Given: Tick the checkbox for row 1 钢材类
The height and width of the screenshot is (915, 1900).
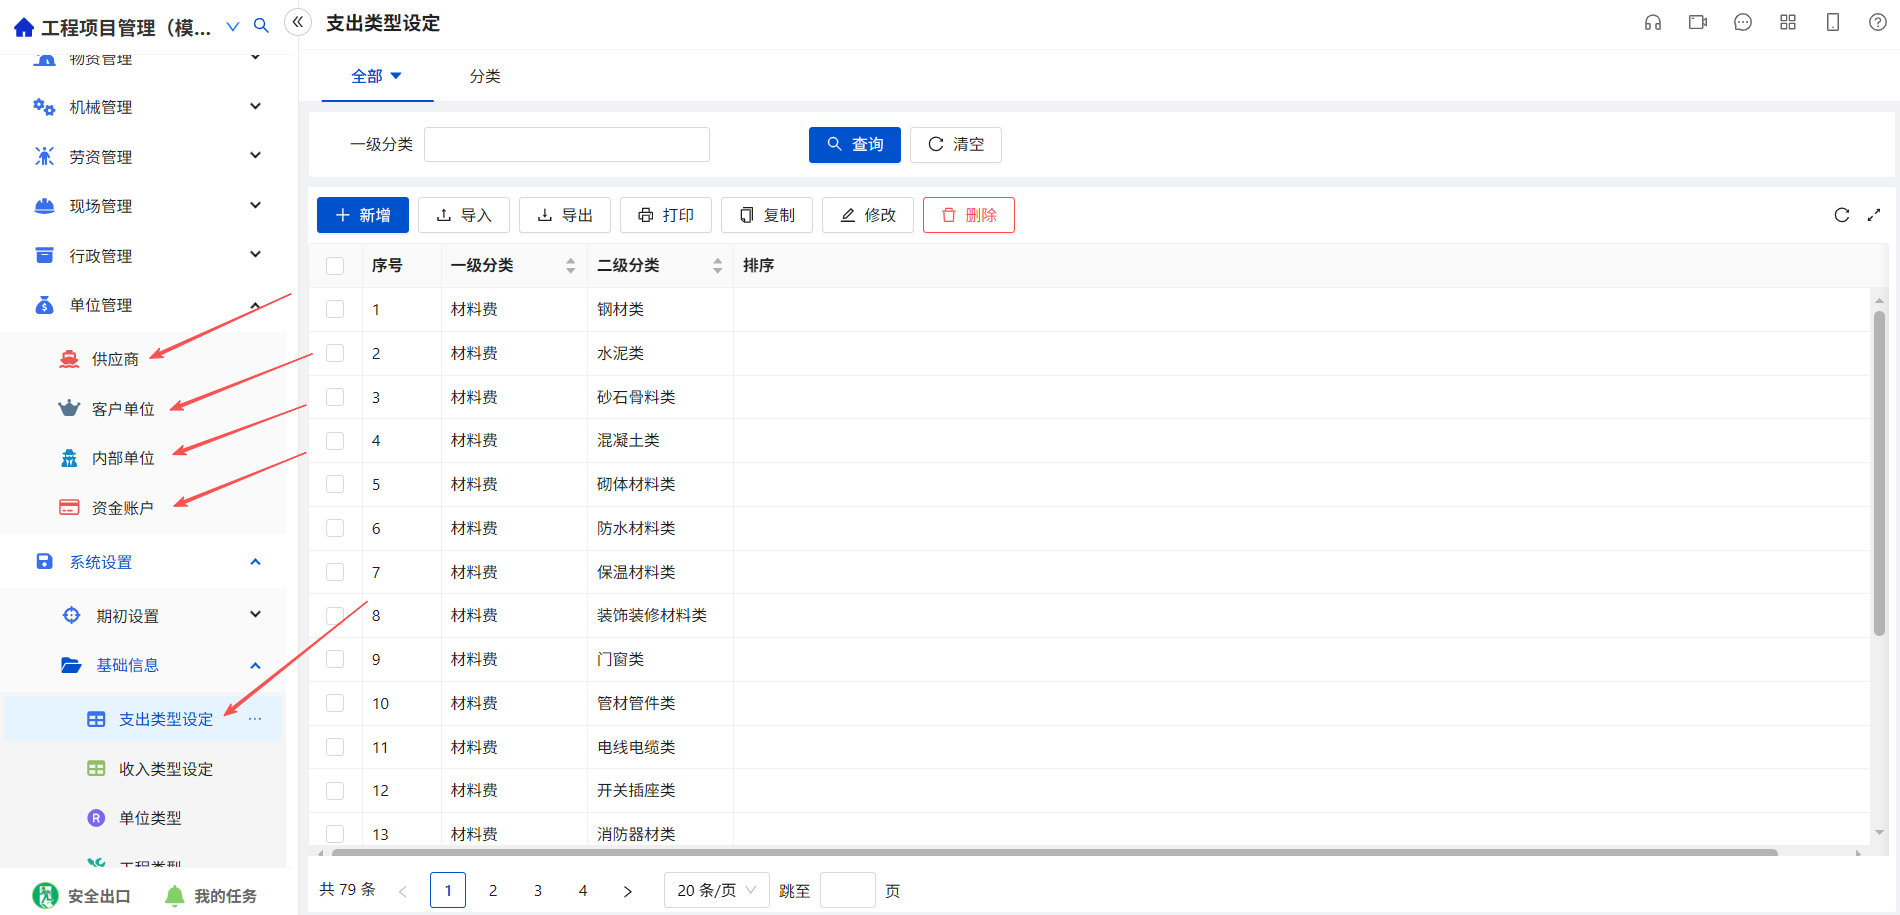Looking at the screenshot, I should 335,309.
